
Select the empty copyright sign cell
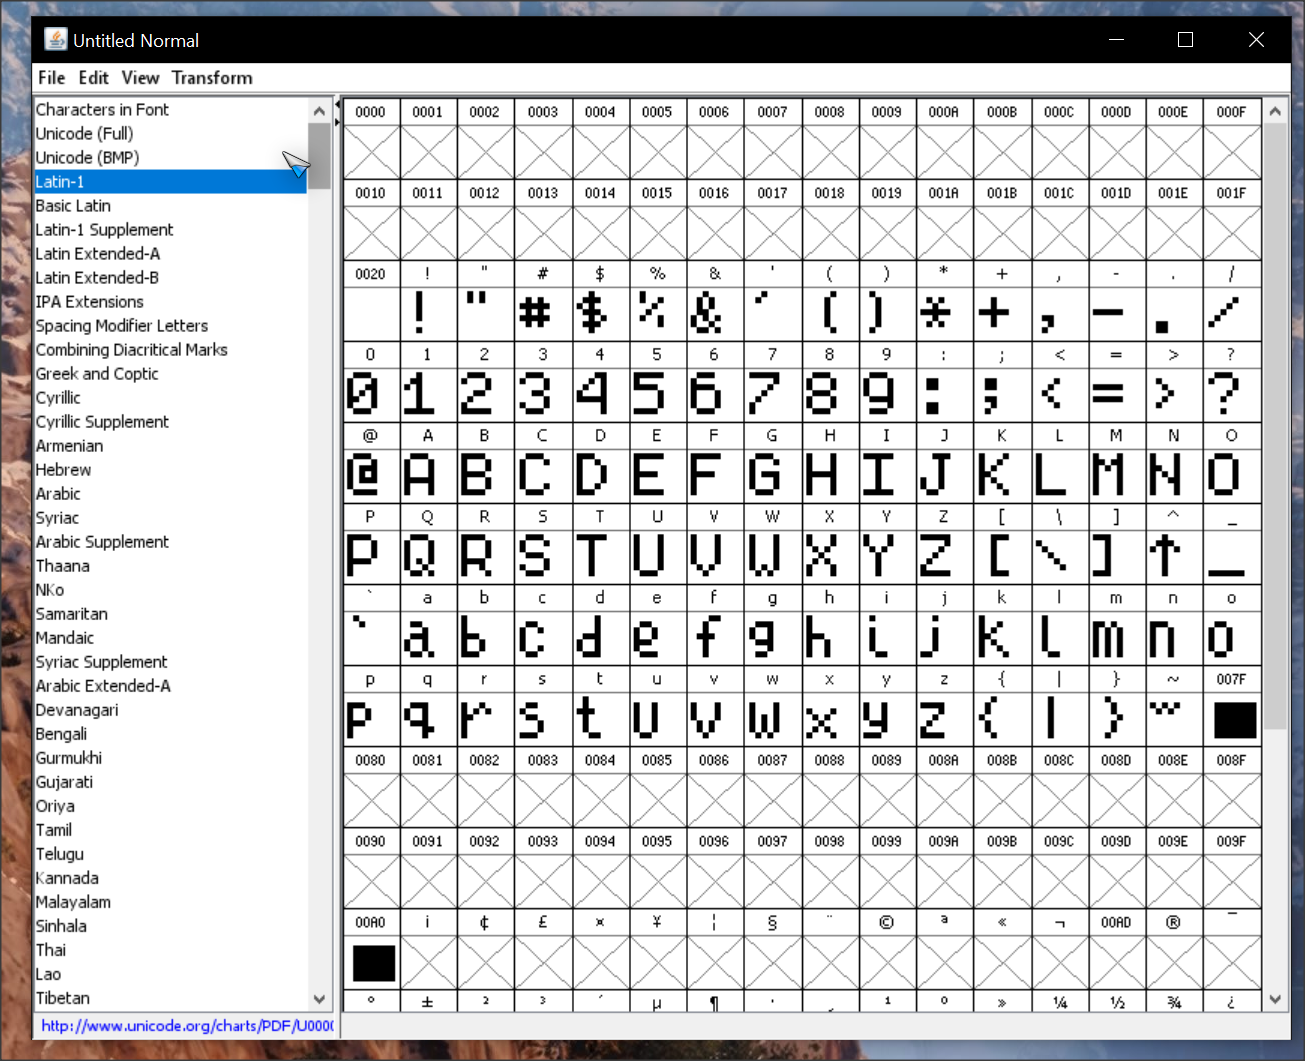pyautogui.click(x=886, y=962)
